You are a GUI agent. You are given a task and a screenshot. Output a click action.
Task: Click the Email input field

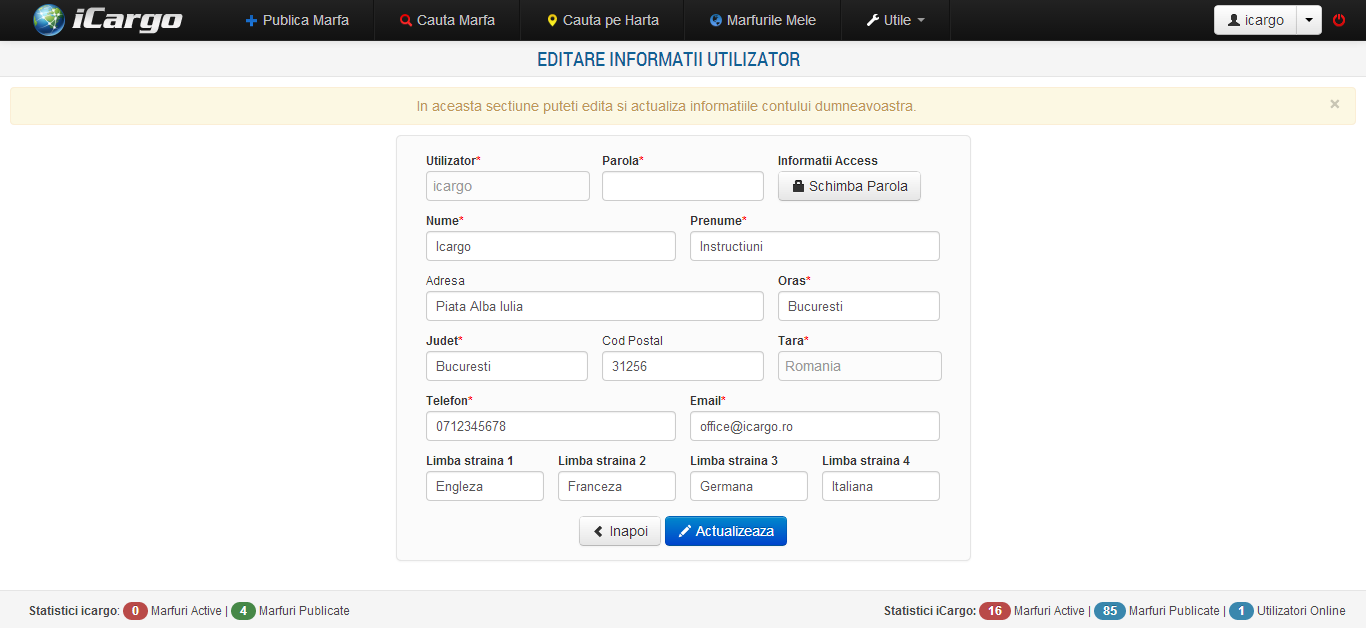(x=814, y=426)
